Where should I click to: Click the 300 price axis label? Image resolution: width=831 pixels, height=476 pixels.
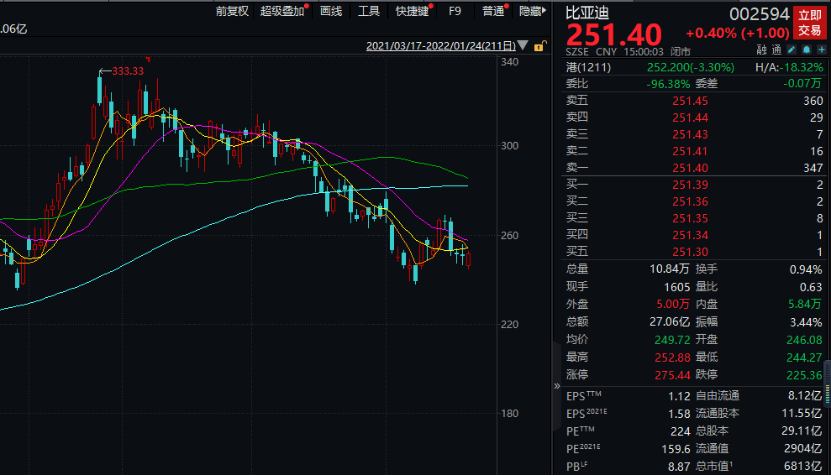point(510,146)
